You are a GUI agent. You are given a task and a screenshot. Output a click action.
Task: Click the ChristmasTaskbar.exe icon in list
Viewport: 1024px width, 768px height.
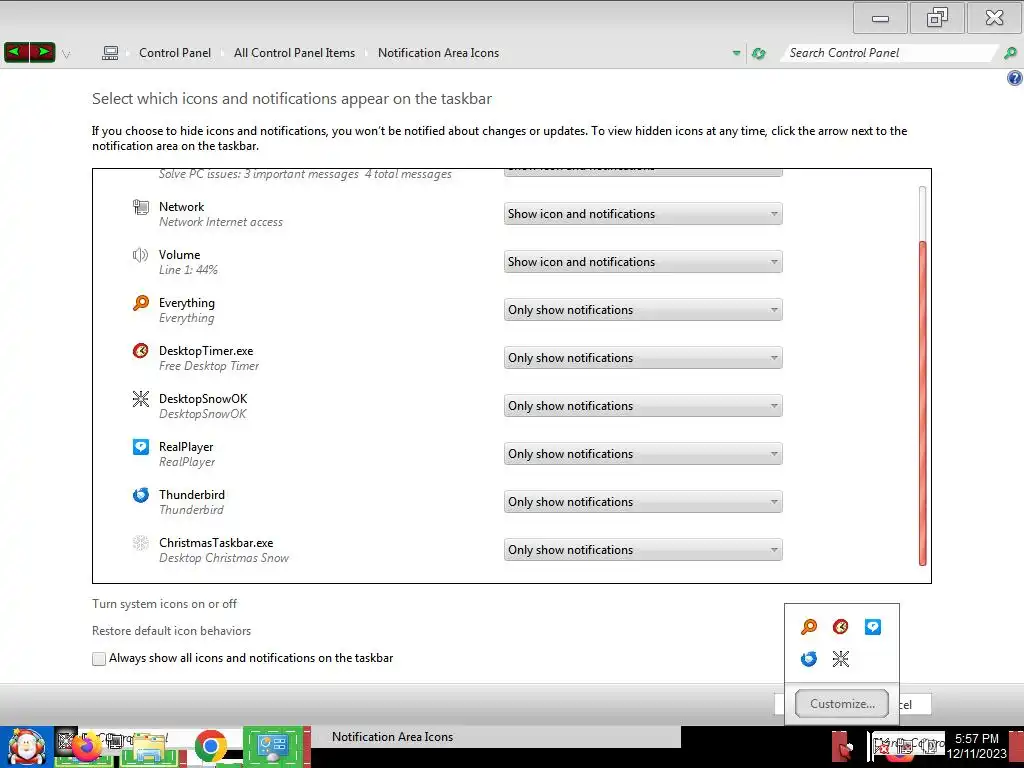click(x=140, y=543)
